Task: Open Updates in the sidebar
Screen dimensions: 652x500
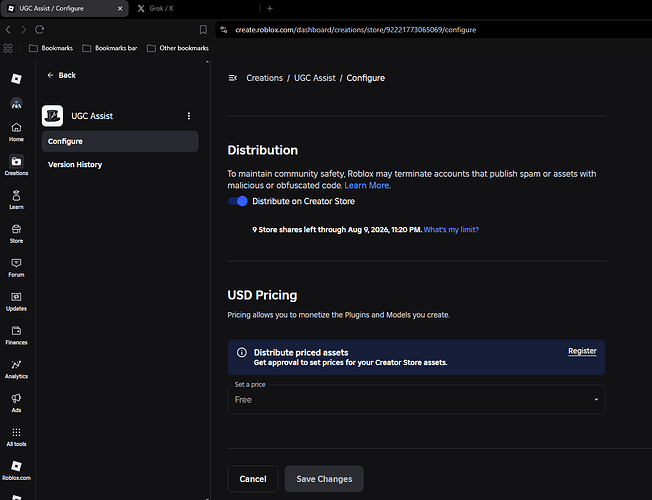Action: point(16,301)
